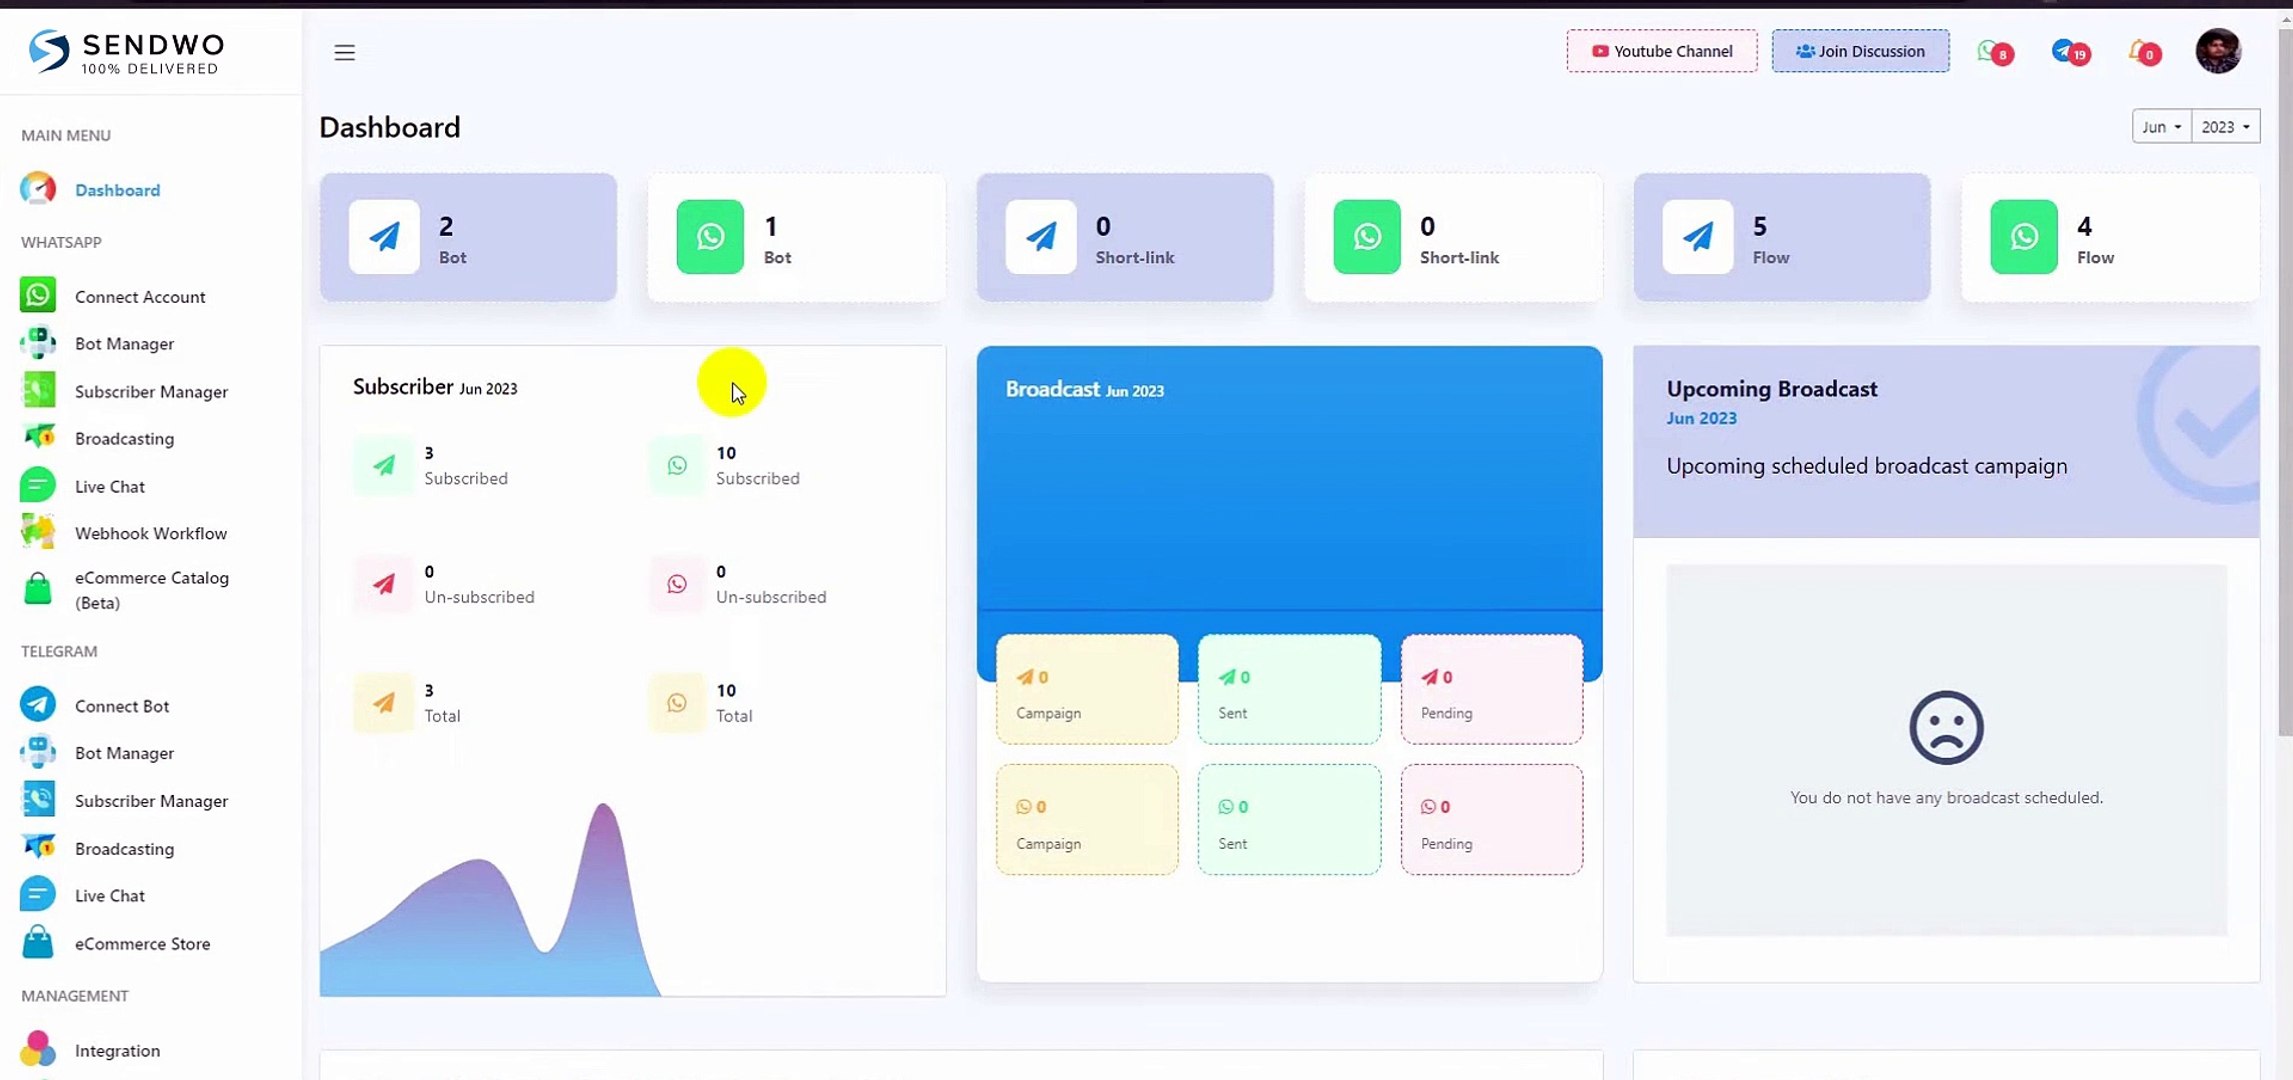Click the Youtube Channel button
Screen dimensions: 2293x1080
(x=1661, y=50)
